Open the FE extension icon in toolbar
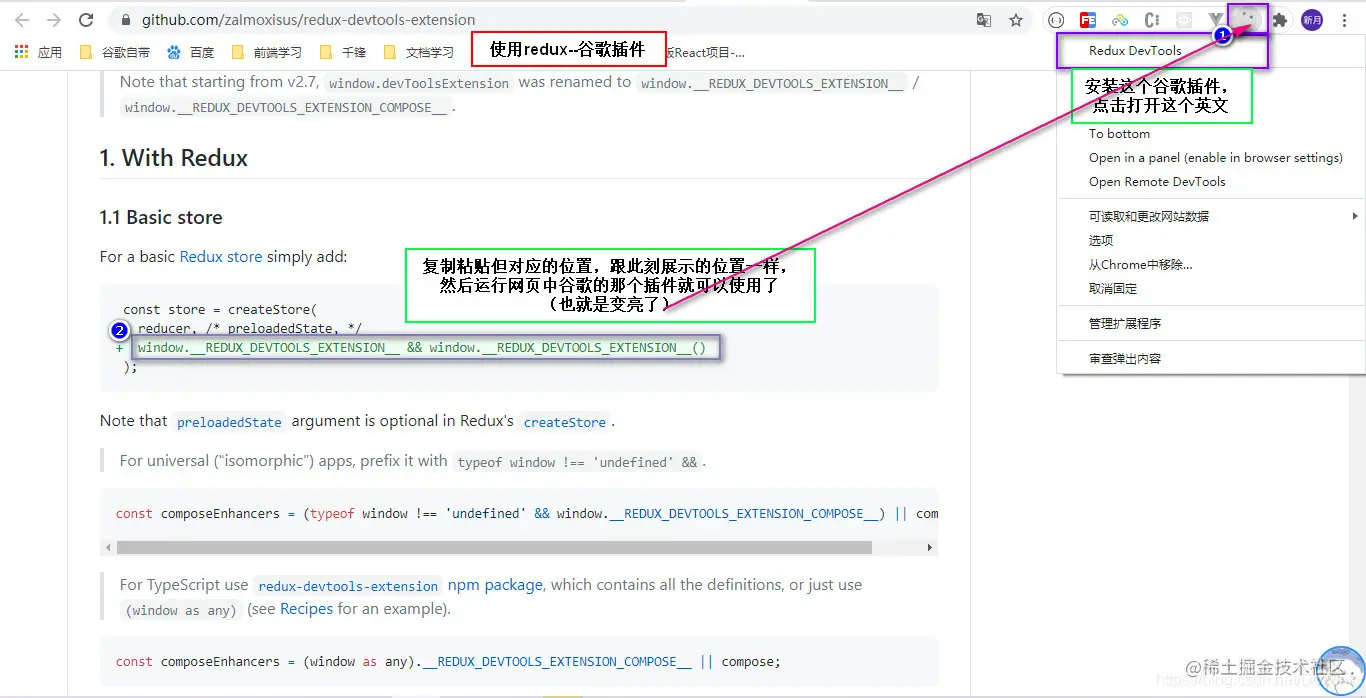The height and width of the screenshot is (698, 1366). [1087, 19]
